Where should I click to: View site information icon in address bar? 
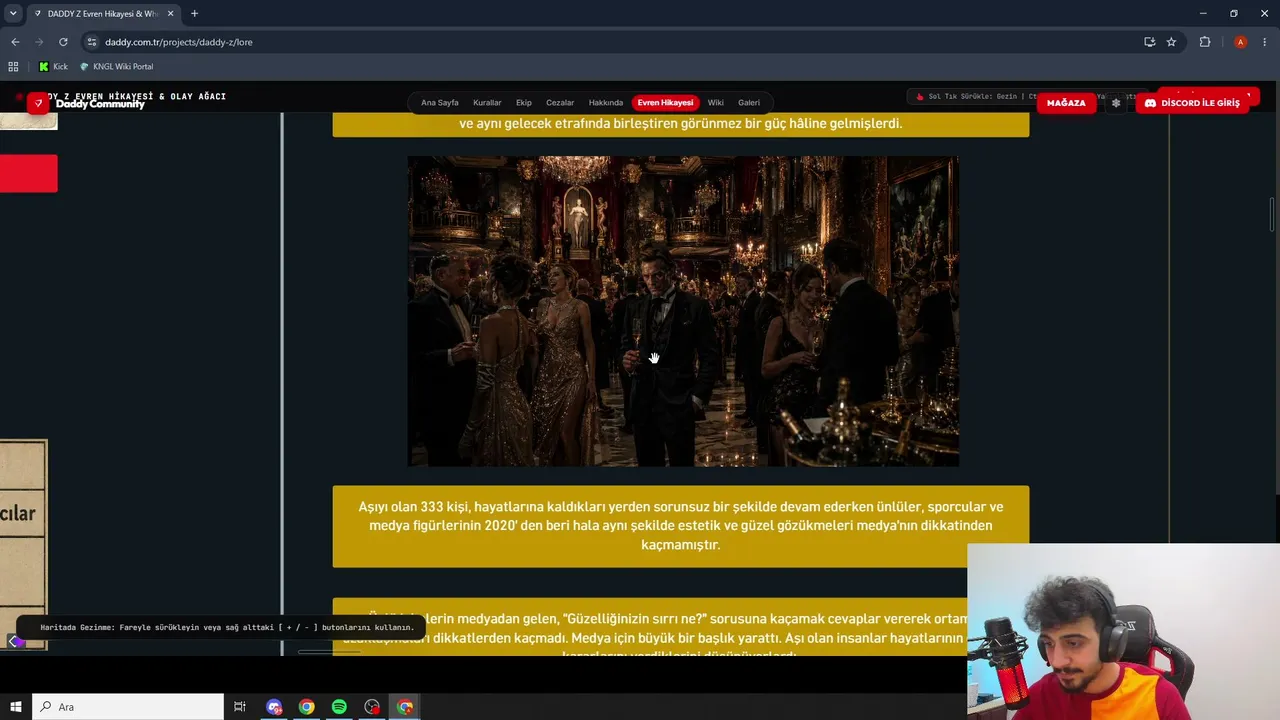pyautogui.click(x=92, y=42)
